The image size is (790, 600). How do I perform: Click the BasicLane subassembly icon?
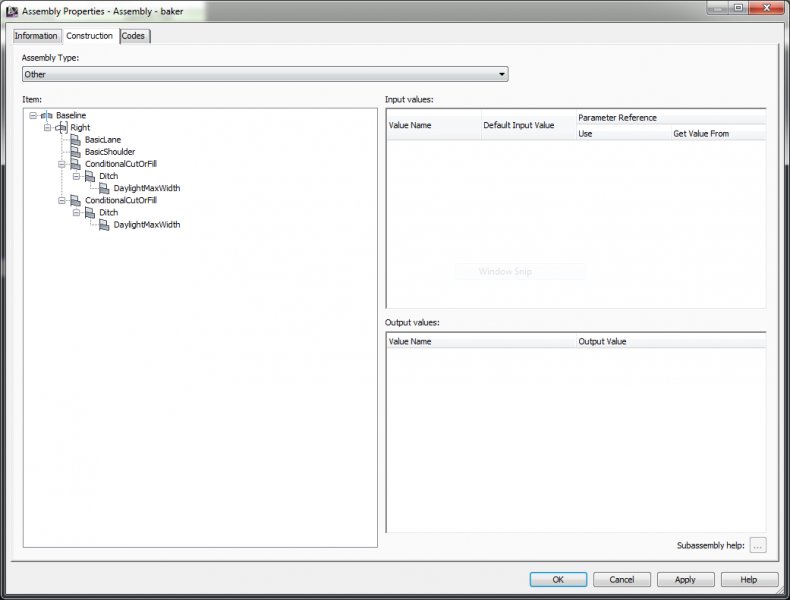76,140
